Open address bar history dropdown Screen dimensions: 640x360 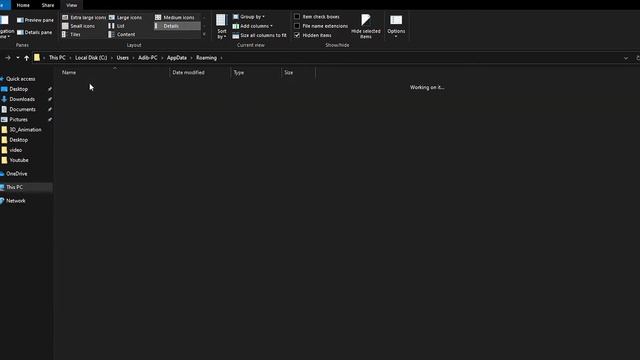[626, 58]
